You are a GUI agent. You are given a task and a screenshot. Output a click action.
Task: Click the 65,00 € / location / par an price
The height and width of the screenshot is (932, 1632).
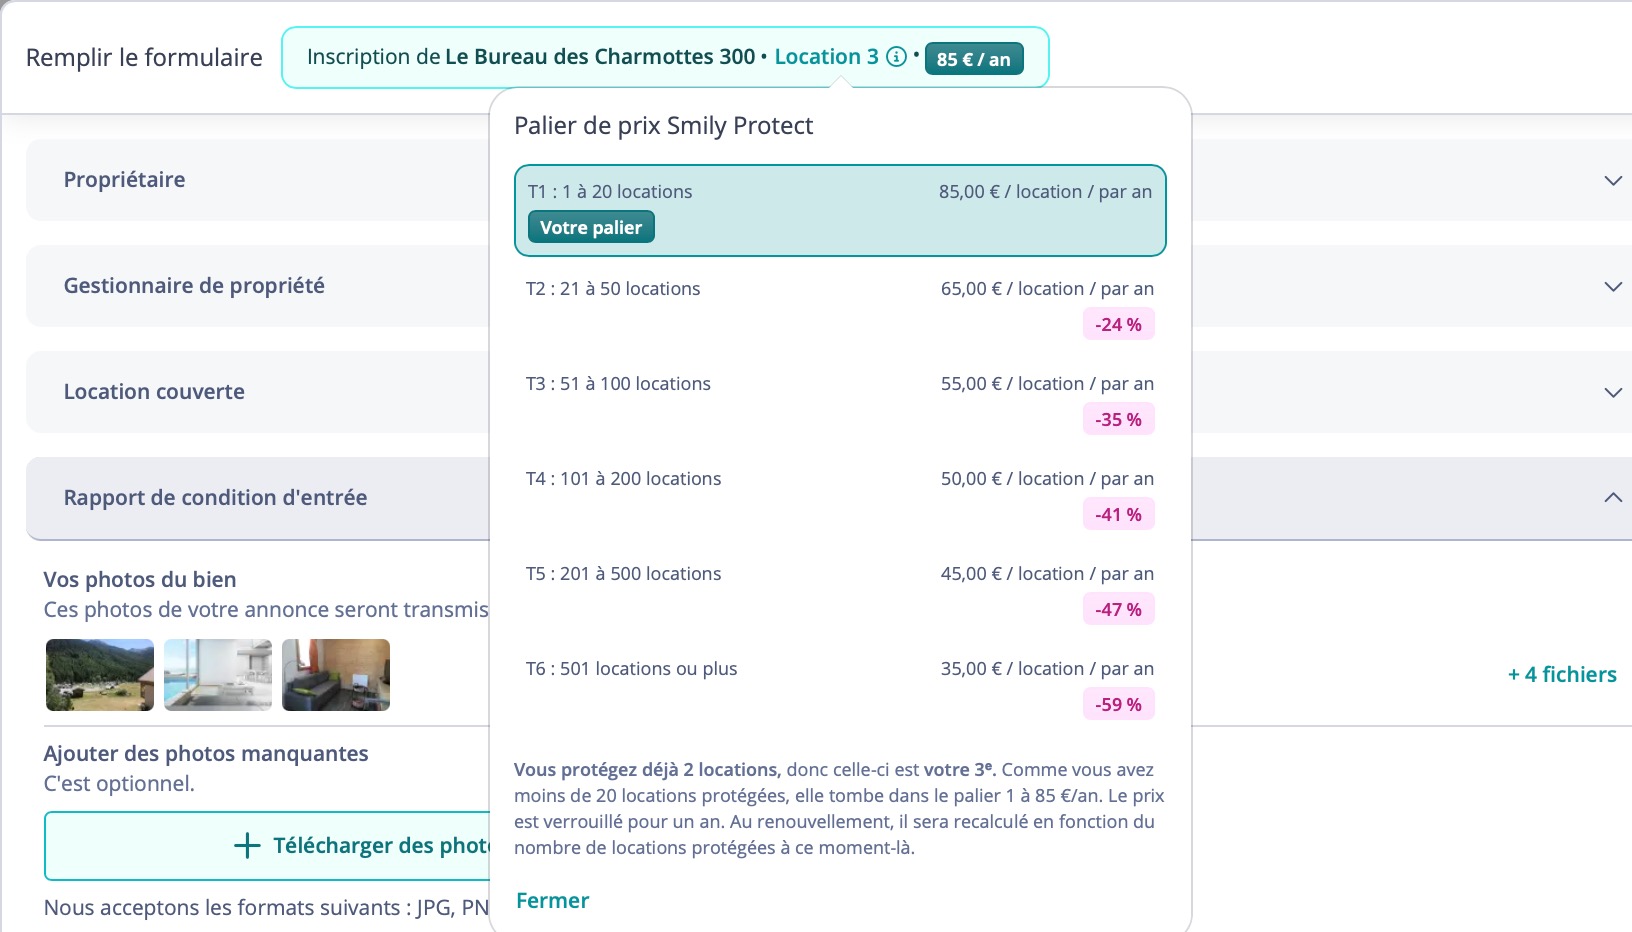tap(1047, 289)
